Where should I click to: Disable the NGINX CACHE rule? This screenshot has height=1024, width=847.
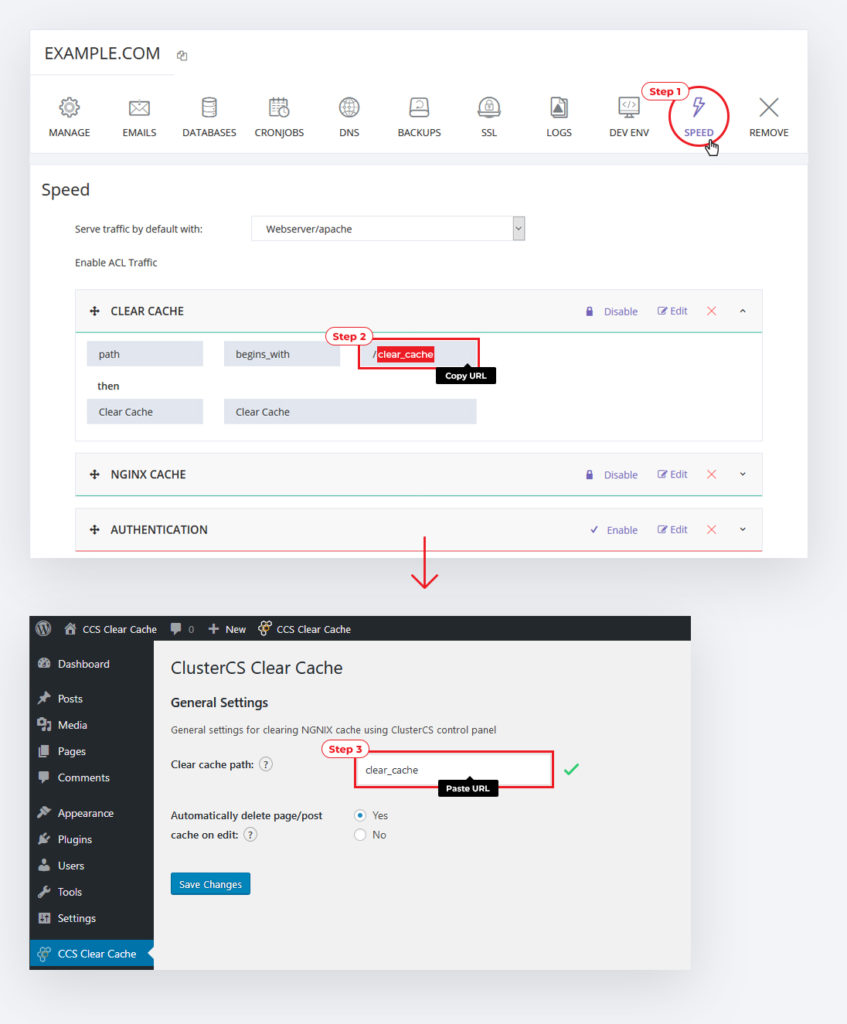click(612, 475)
